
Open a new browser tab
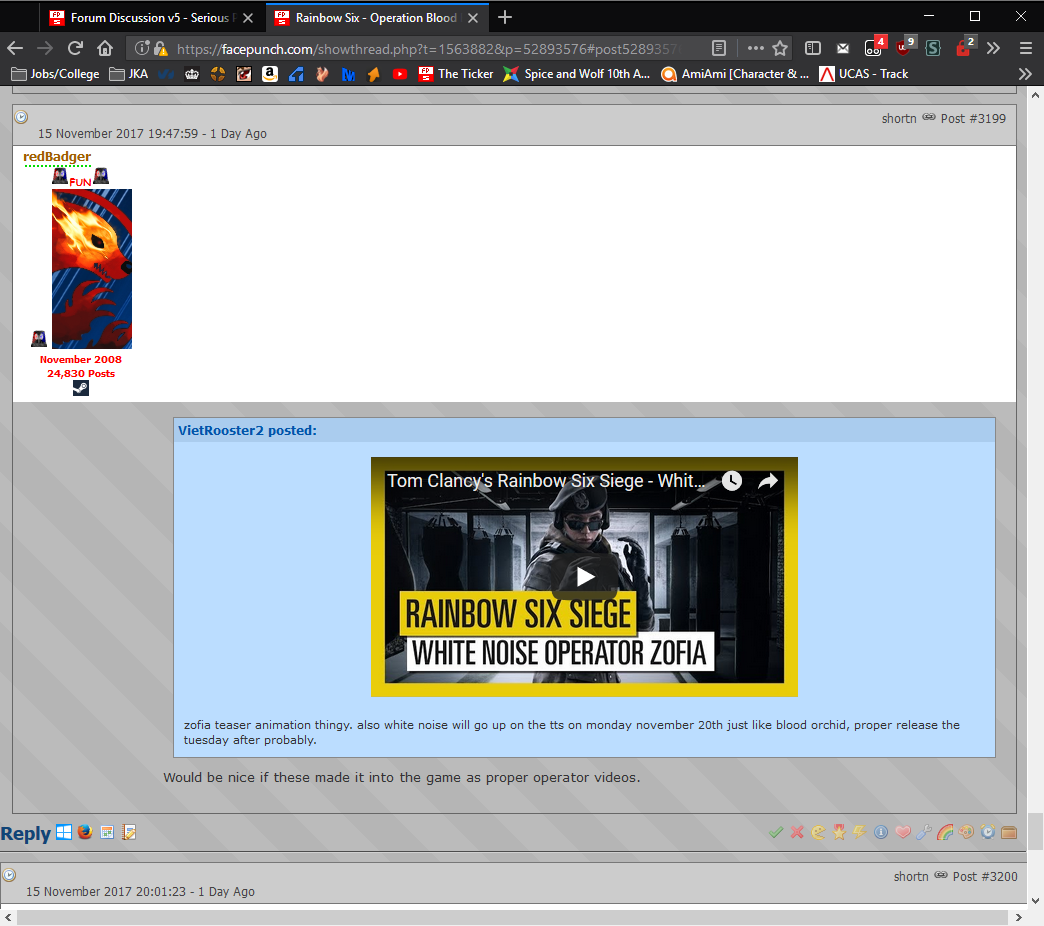[505, 17]
